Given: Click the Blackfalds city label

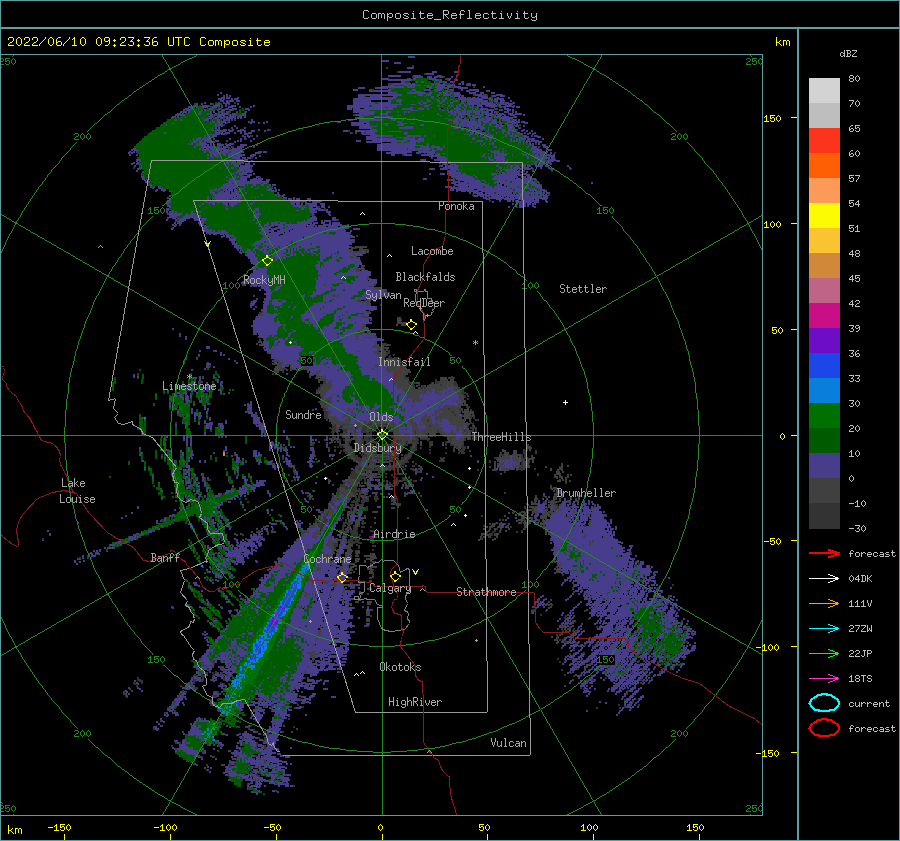Looking at the screenshot, I should pos(425,277).
